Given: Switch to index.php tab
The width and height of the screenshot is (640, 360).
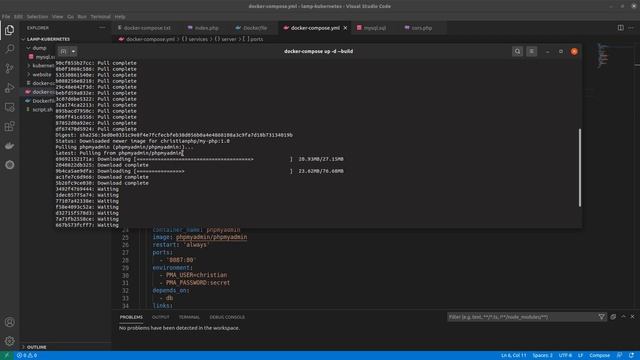Looking at the screenshot, I should point(206,28).
